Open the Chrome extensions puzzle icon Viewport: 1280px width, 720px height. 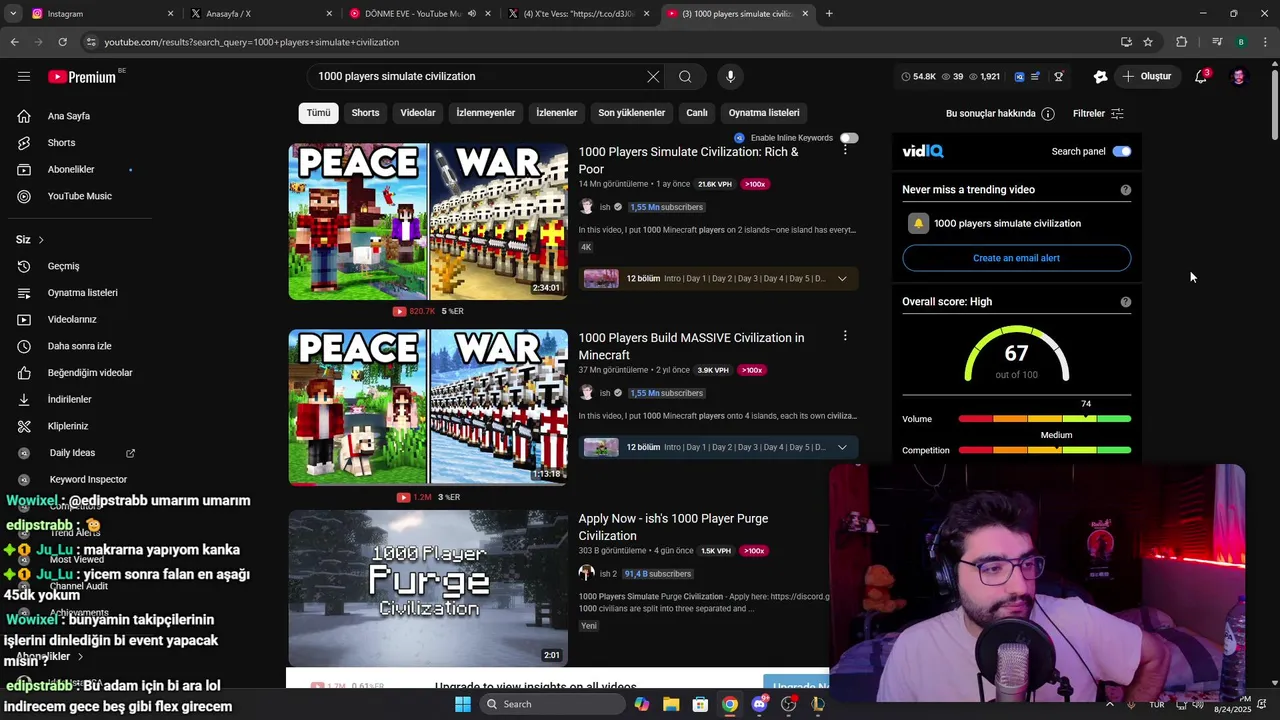click(1182, 42)
